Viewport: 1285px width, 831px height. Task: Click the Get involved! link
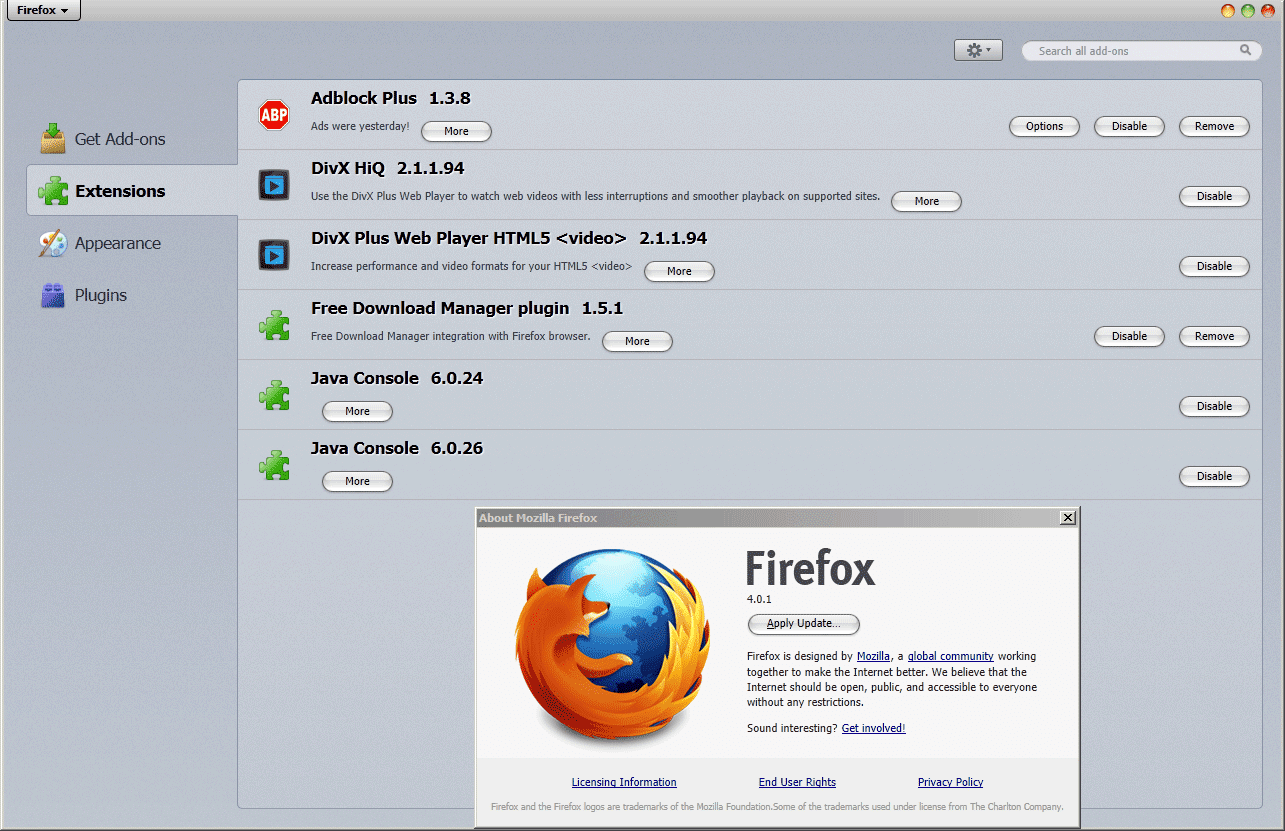(873, 728)
